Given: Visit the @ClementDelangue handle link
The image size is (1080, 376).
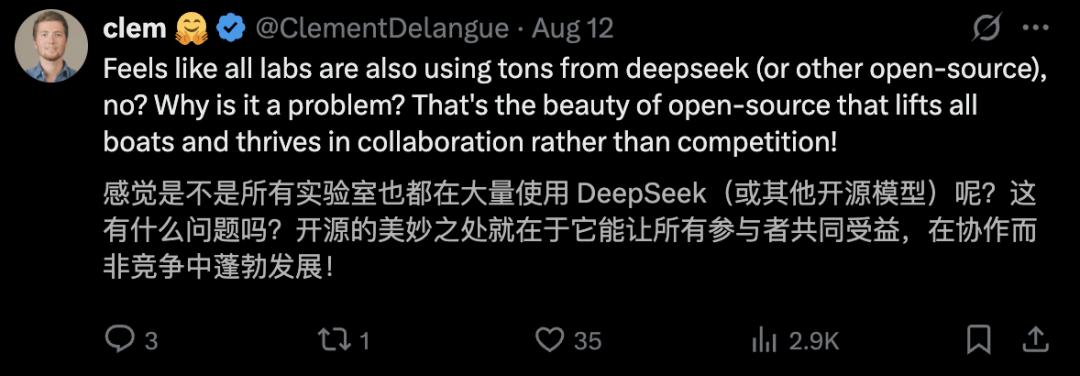Looking at the screenshot, I should click(x=382, y=29).
